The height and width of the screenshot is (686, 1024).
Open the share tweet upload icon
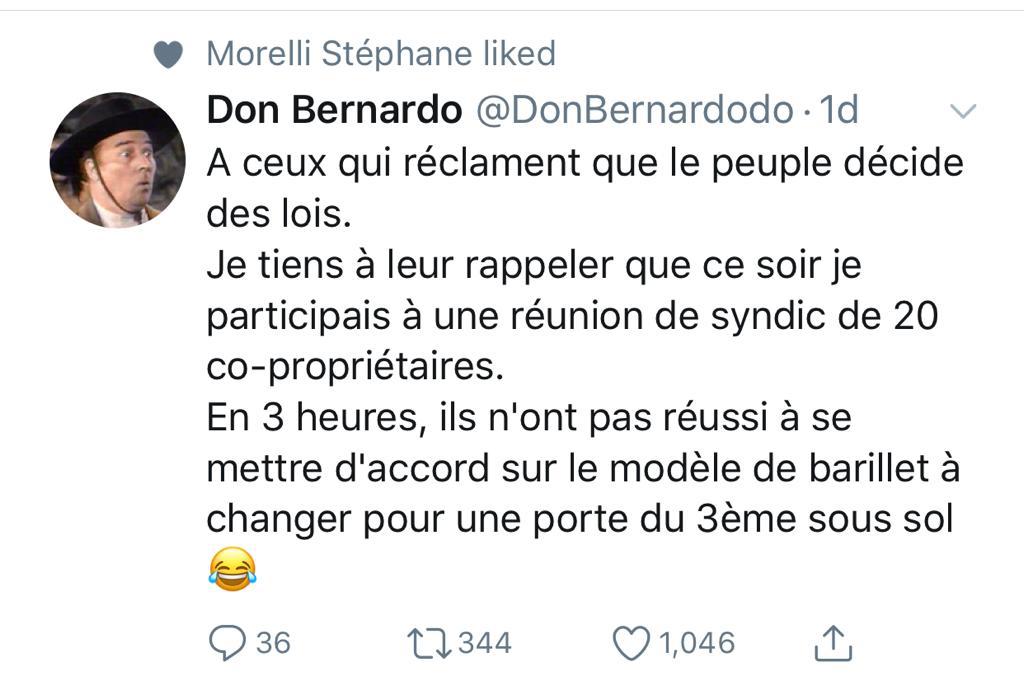pyautogui.click(x=833, y=643)
